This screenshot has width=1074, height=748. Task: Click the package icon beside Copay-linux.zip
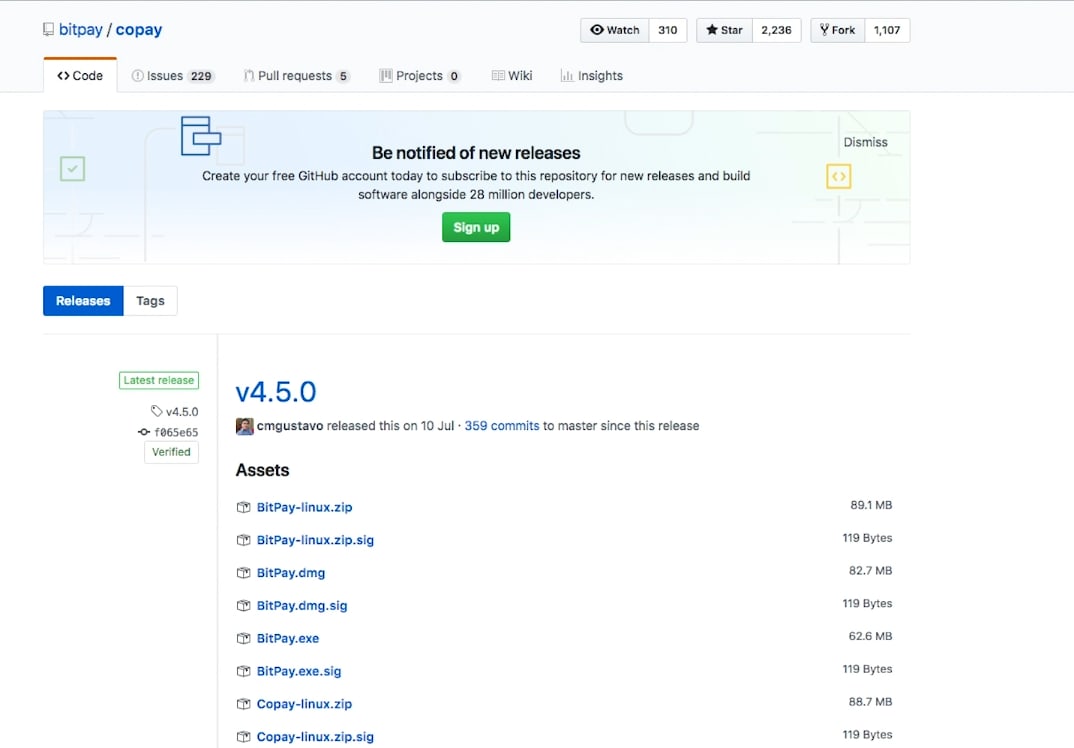[243, 705]
